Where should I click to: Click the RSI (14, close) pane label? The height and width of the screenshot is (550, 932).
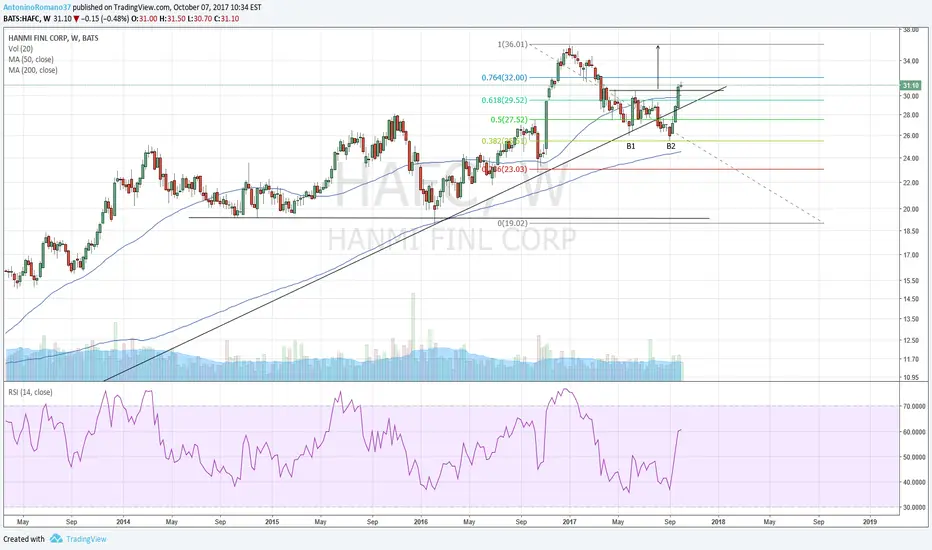click(x=30, y=392)
